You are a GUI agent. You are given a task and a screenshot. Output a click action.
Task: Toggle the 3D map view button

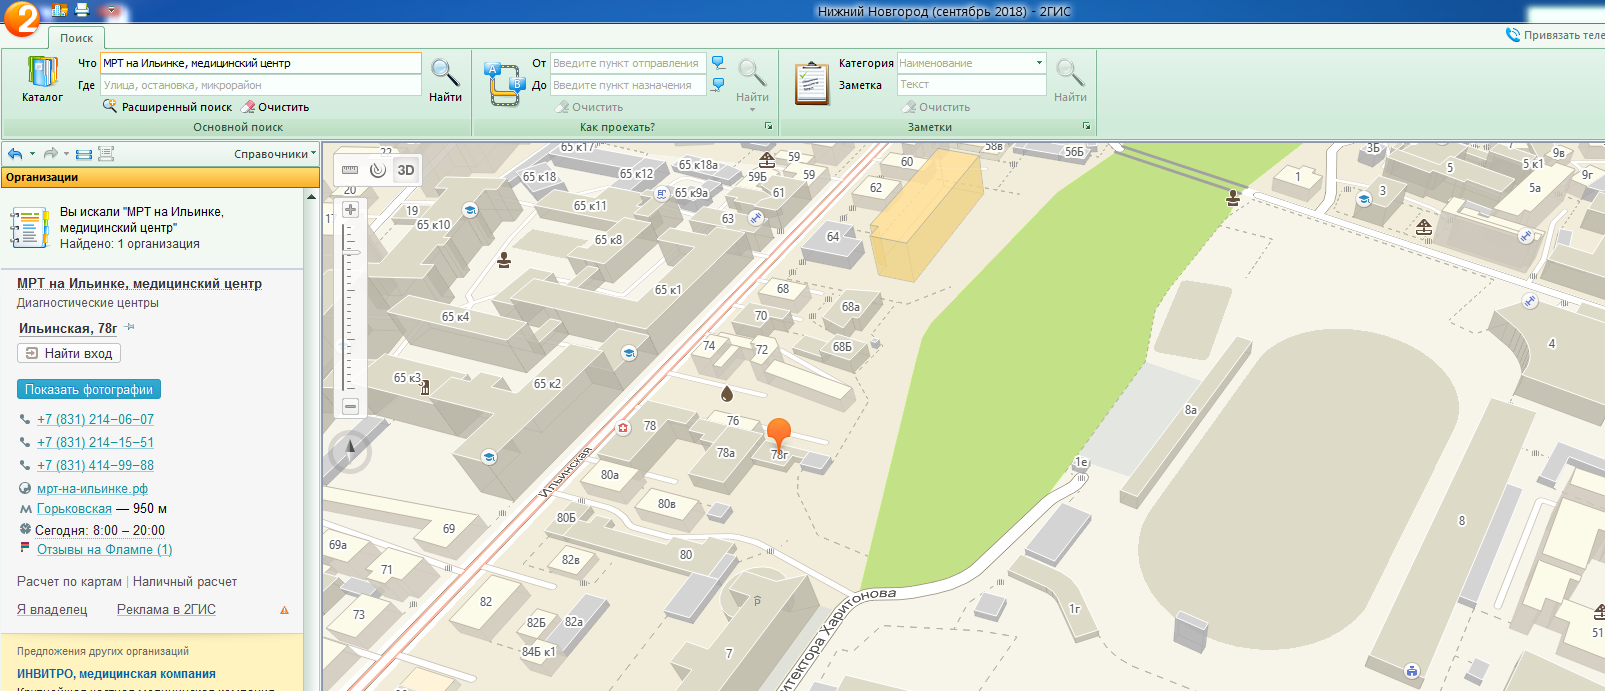pos(406,170)
